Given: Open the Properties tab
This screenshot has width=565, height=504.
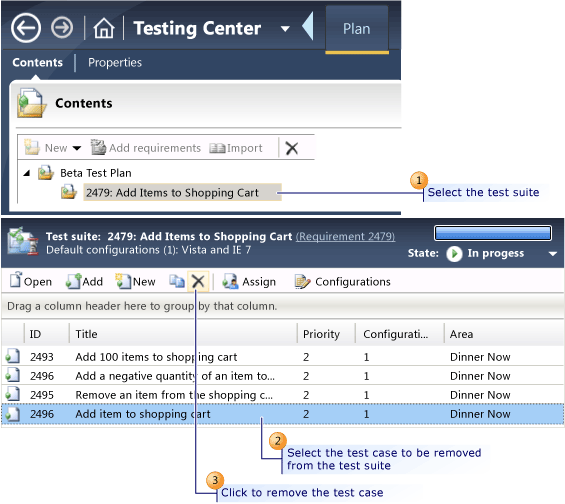Looking at the screenshot, I should [115, 62].
